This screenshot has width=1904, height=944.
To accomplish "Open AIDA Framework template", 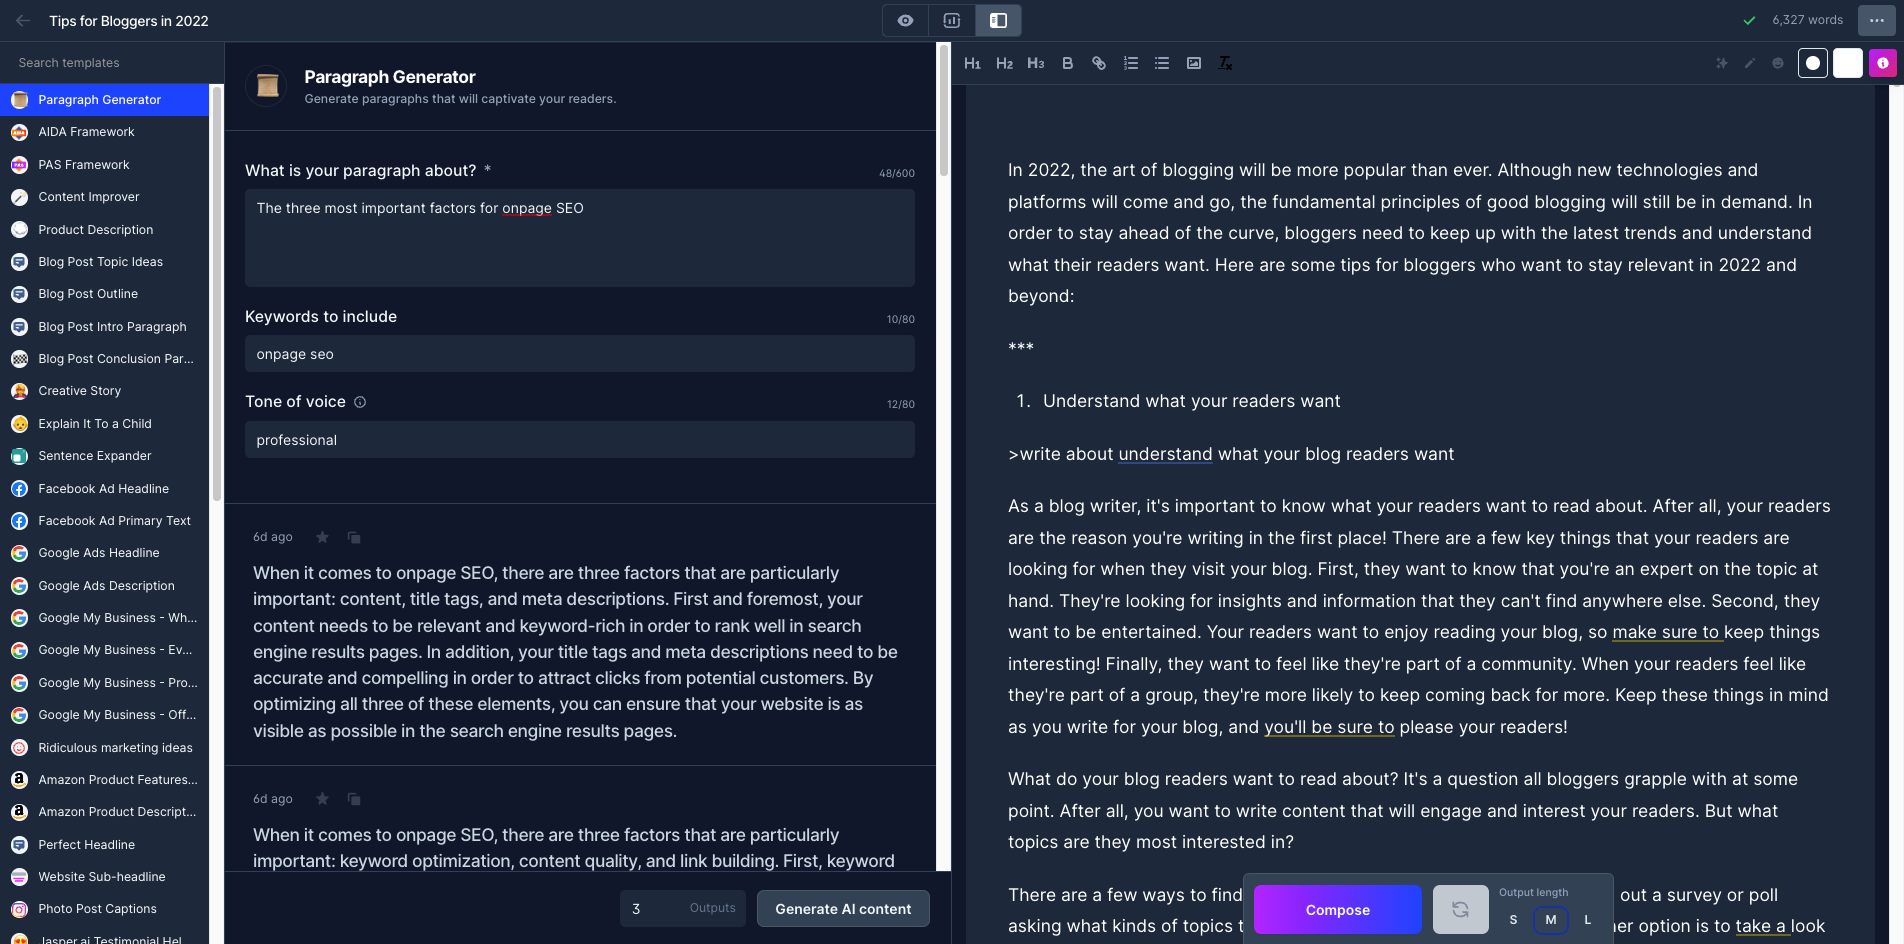I will (105, 132).
